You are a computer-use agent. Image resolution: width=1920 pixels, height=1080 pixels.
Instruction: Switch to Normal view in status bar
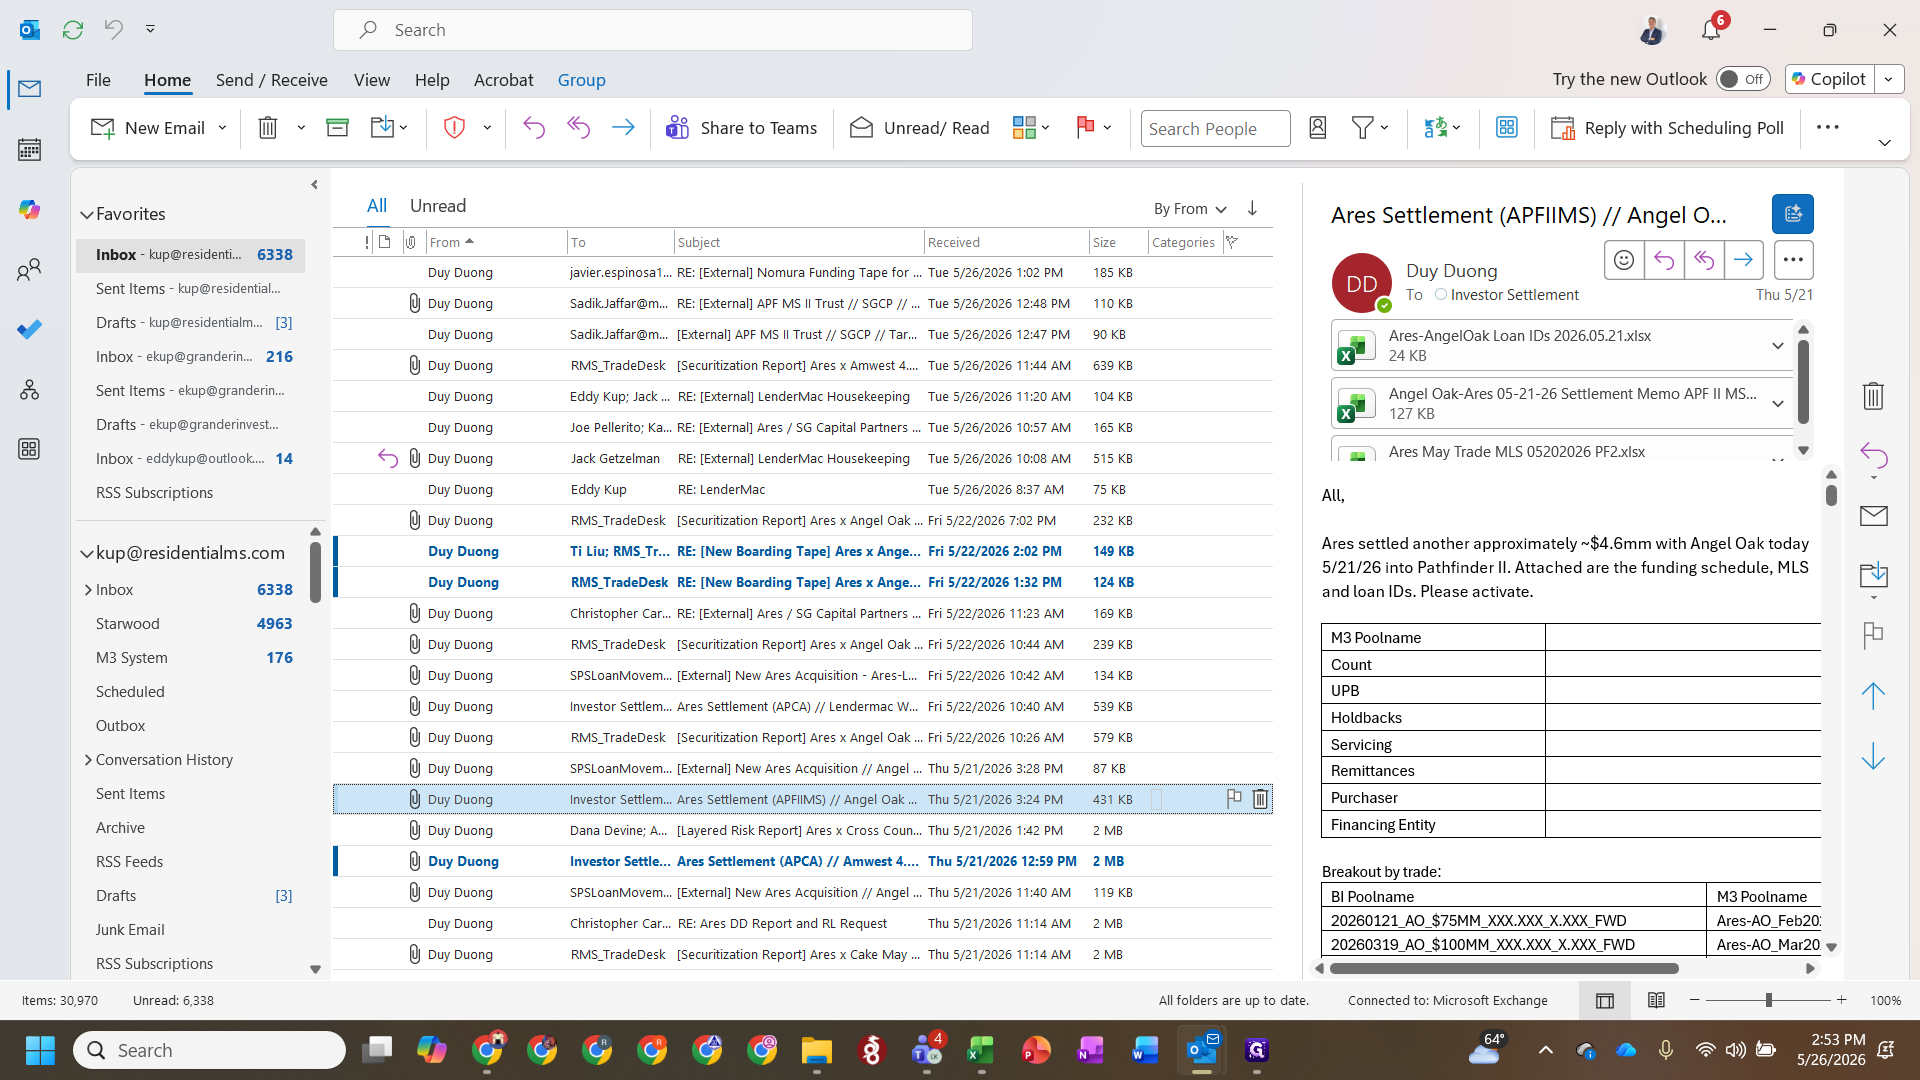(1605, 1000)
